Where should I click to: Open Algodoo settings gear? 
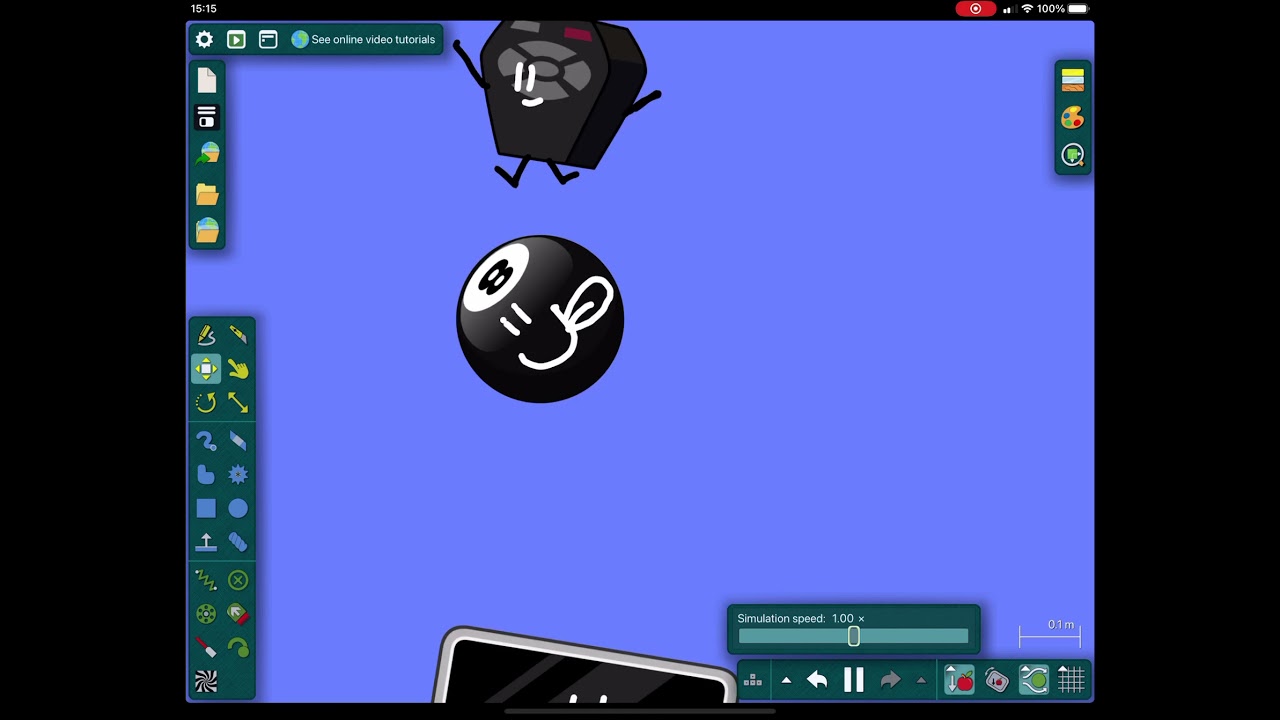(x=204, y=40)
